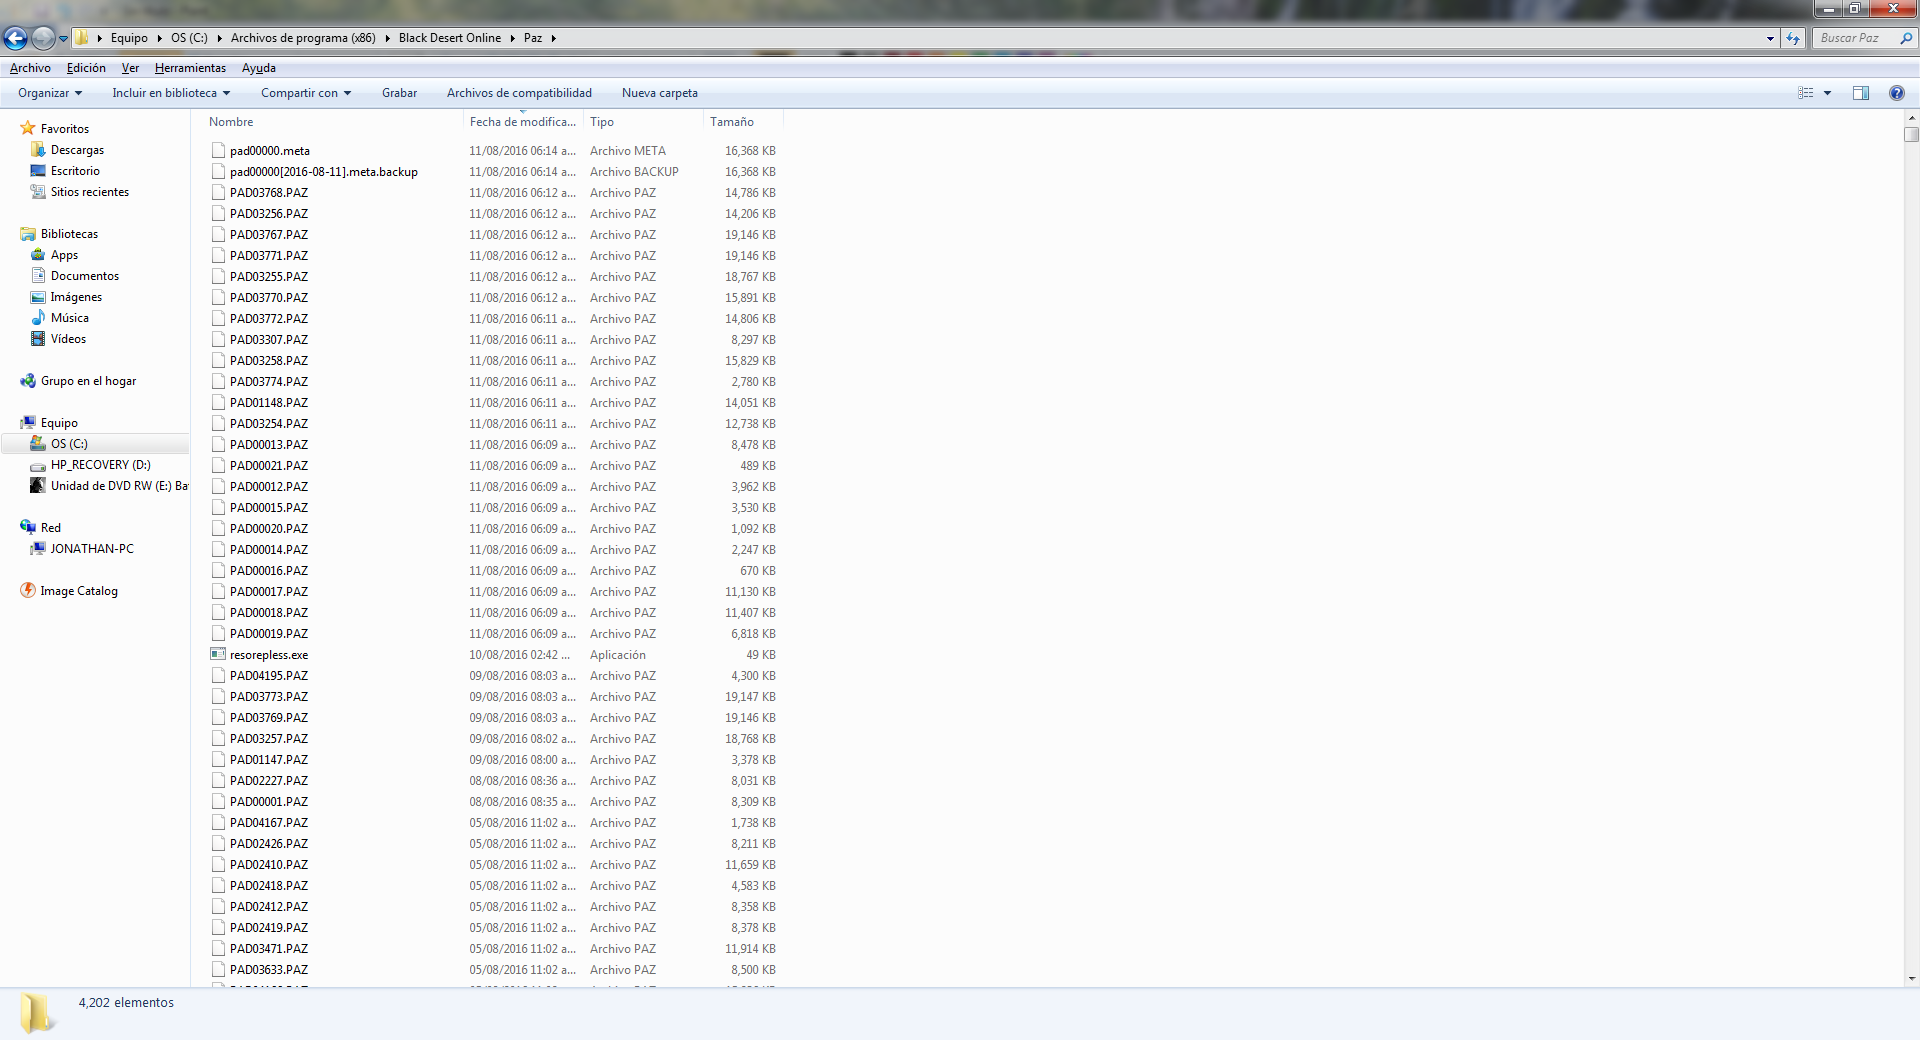Toggle the preview pane icon
The height and width of the screenshot is (1040, 1920).
tap(1860, 93)
